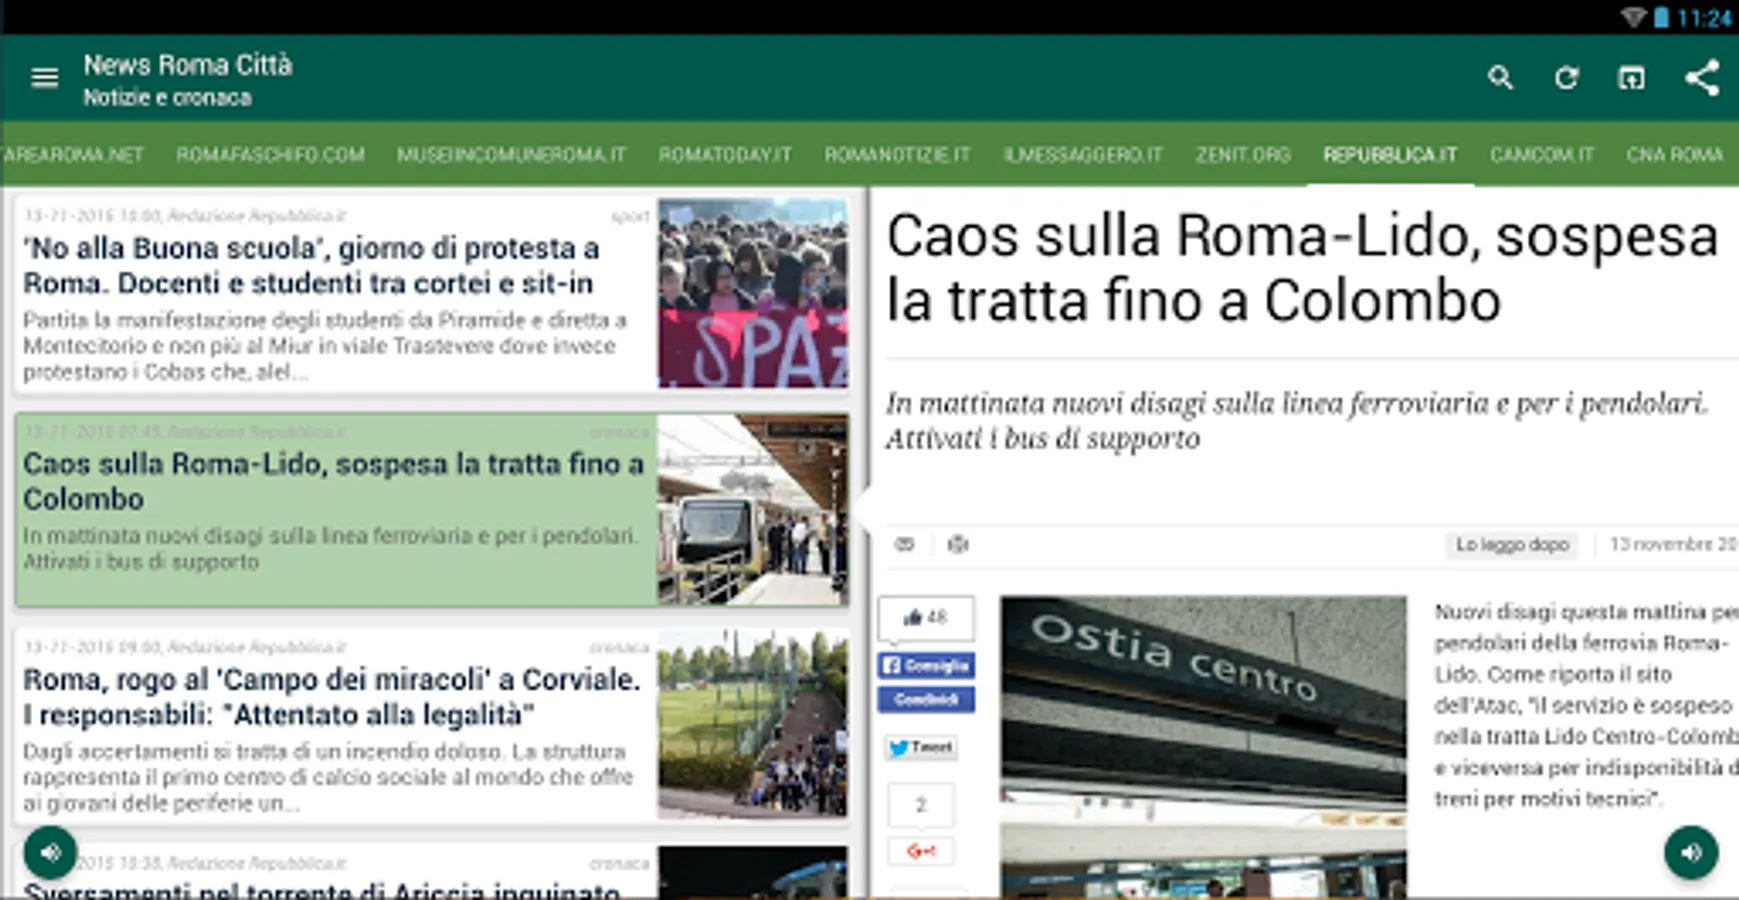The image size is (1739, 900).
Task: Open the 'No alla Buona scuola' article headline
Action: click(x=311, y=266)
